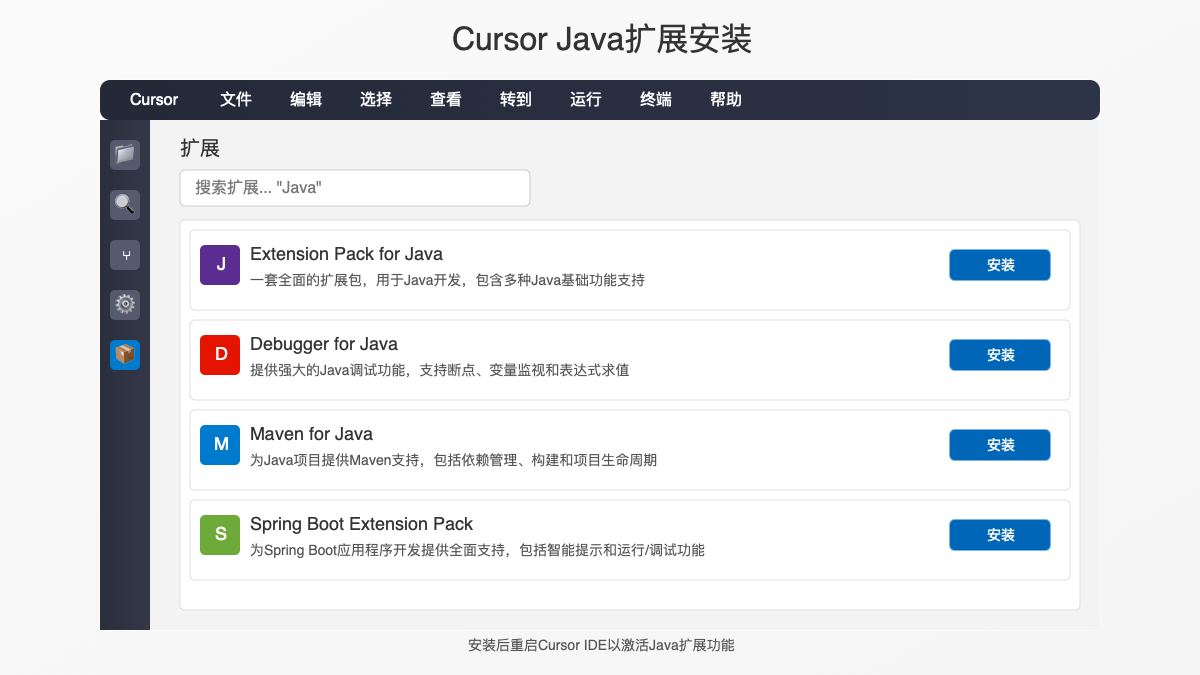1200x675 pixels.
Task: Select the Extensions package icon in sidebar
Action: click(x=125, y=355)
